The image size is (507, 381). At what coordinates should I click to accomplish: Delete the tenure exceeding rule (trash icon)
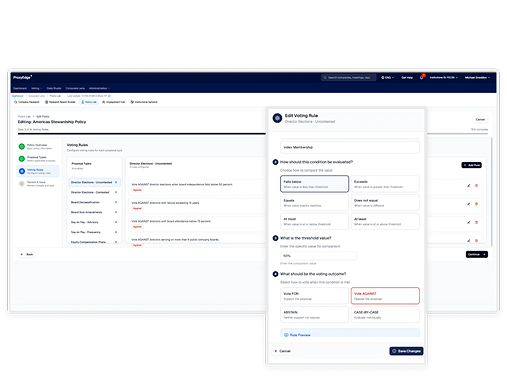click(476, 204)
